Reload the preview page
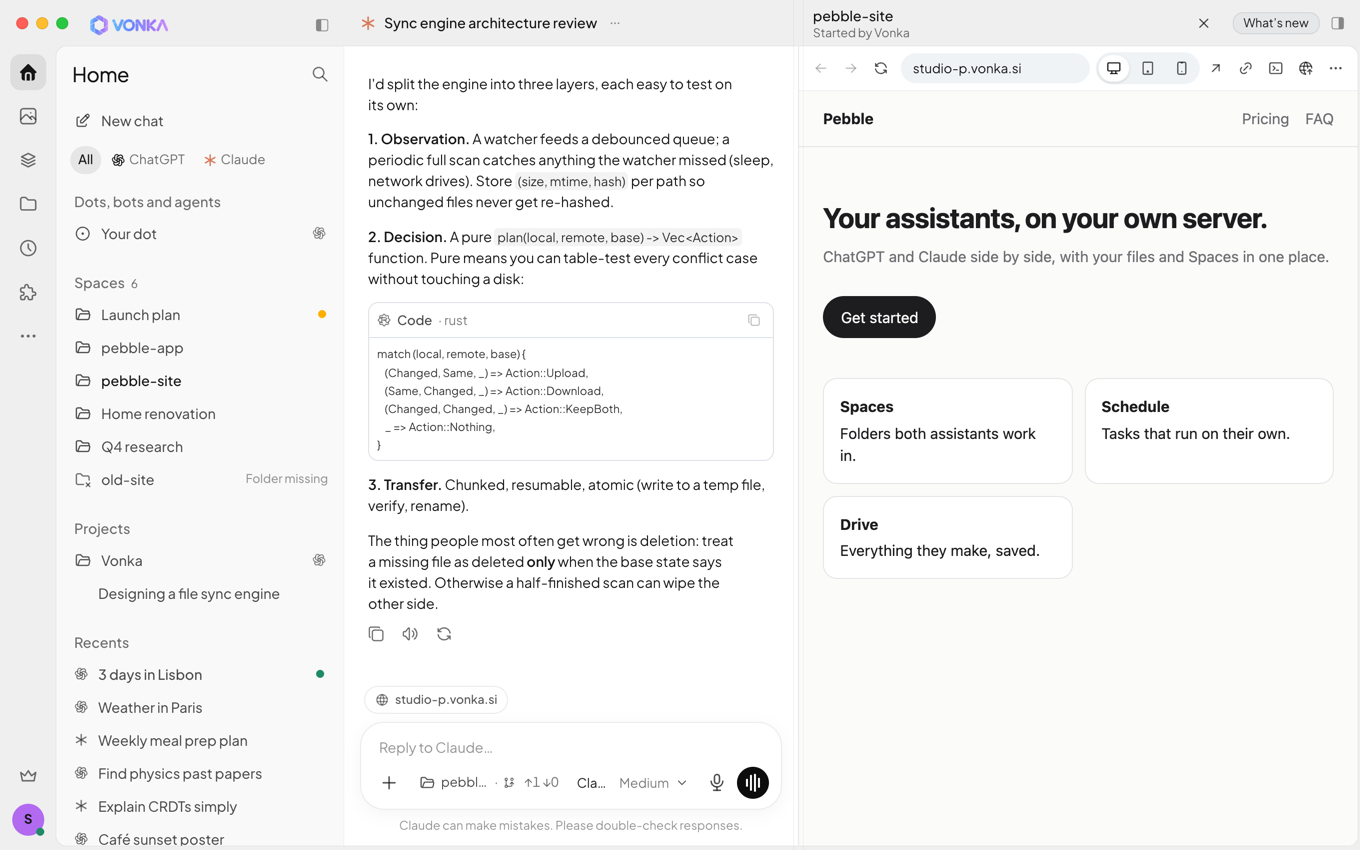This screenshot has width=1360, height=850. point(881,69)
